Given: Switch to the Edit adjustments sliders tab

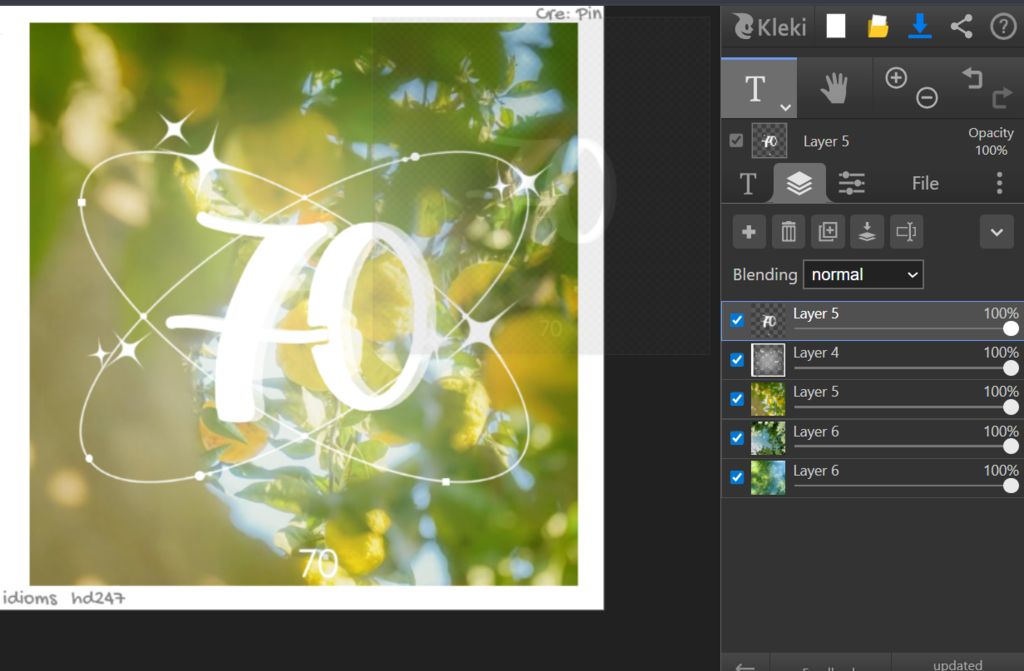Looking at the screenshot, I should [x=851, y=183].
